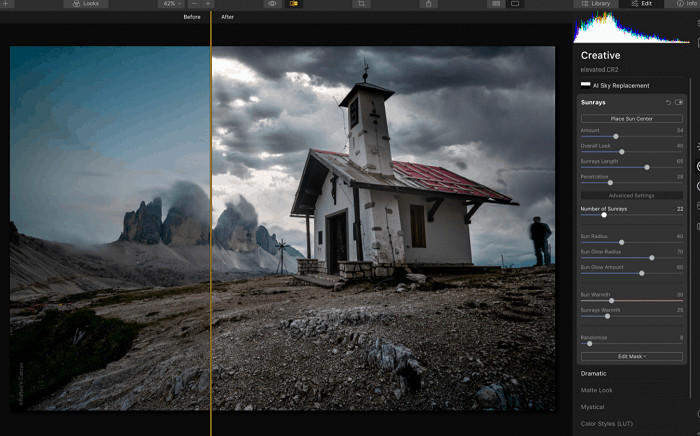
Task: Expand the Matte Look tool
Action: [596, 390]
